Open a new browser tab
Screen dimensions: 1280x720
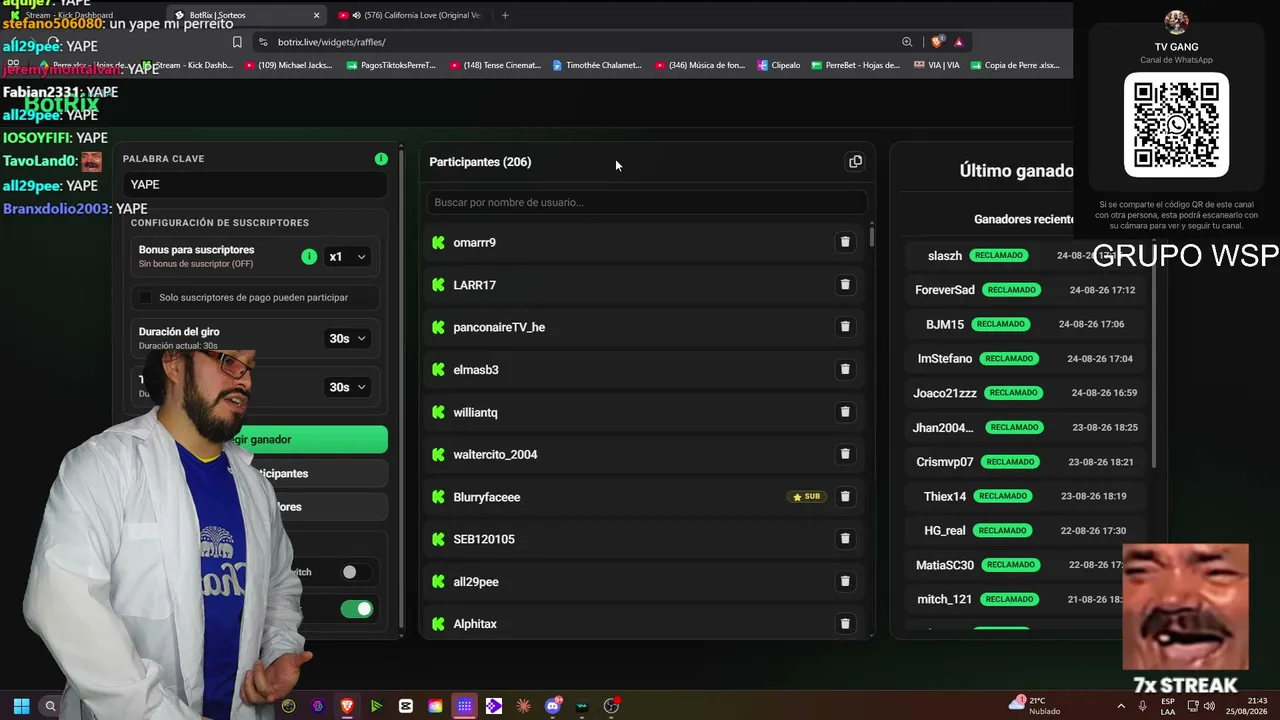[x=505, y=15]
